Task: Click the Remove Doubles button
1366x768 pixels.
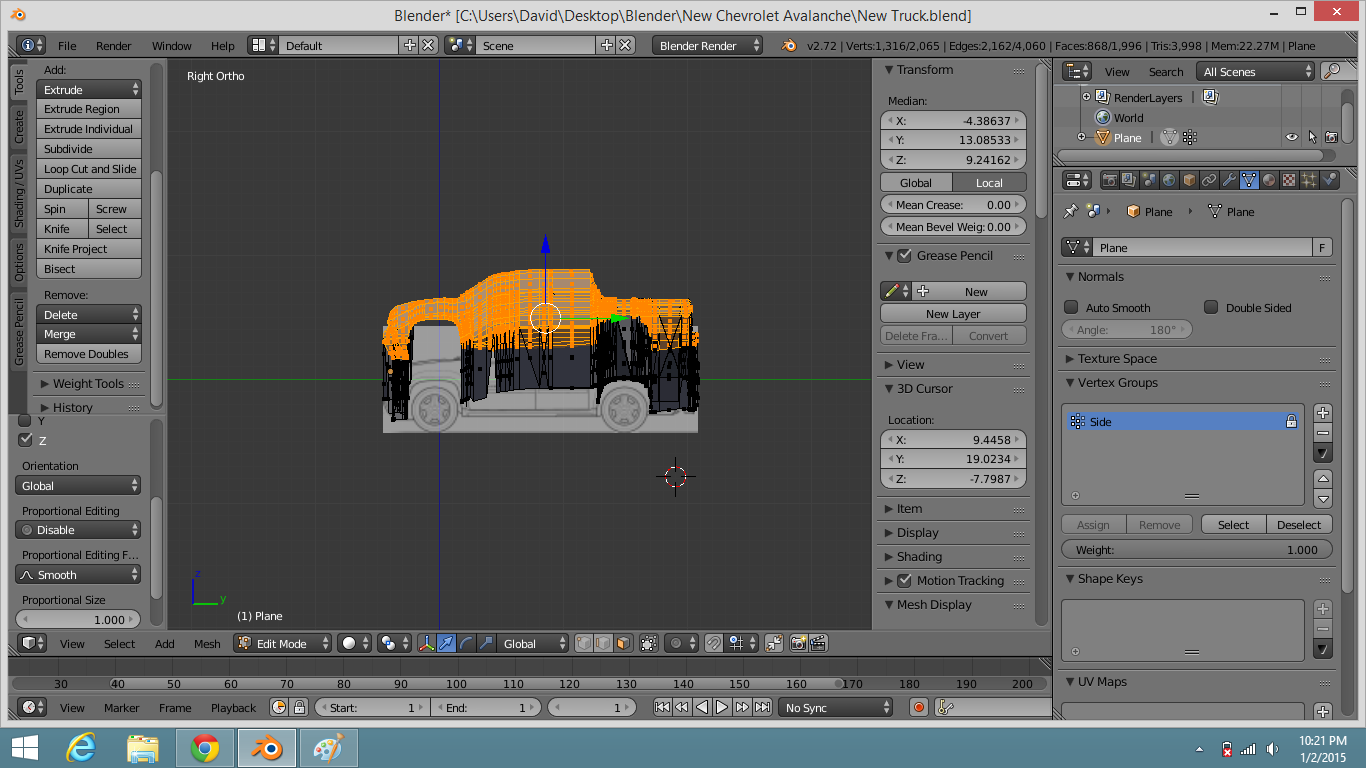Action: point(89,354)
